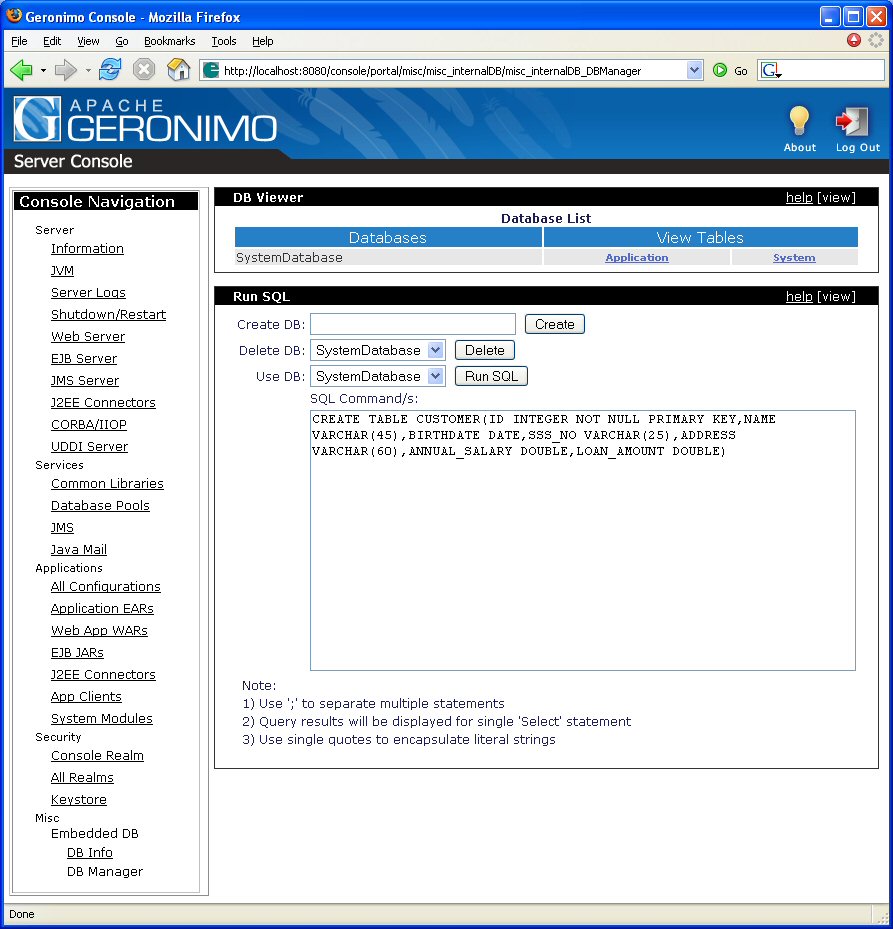Open the Common Libraries link
Image resolution: width=893 pixels, height=929 pixels.
[x=107, y=483]
